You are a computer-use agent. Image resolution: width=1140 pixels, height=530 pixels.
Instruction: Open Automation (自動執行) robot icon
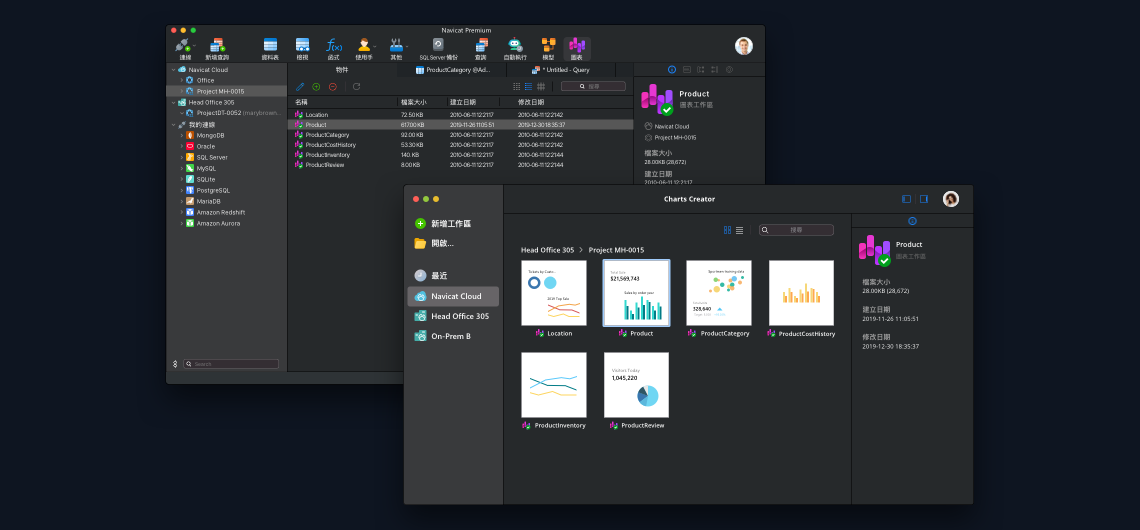[515, 46]
